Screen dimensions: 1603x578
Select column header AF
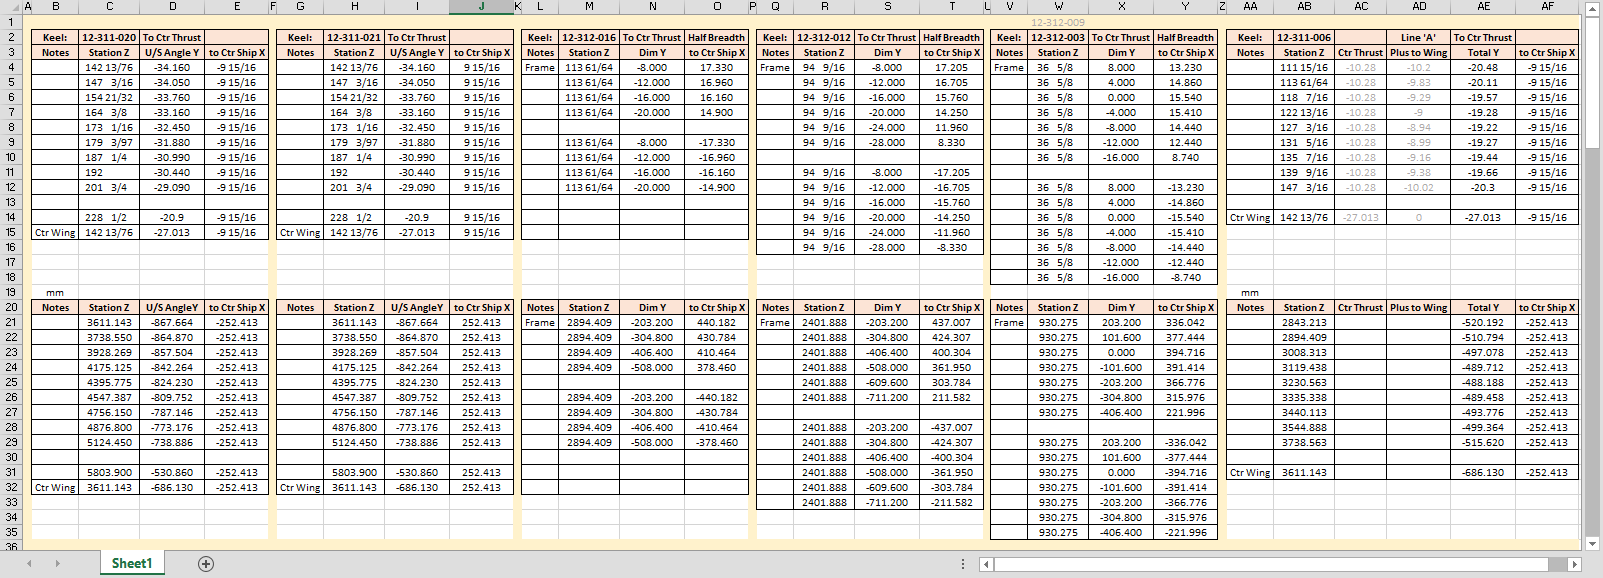(1547, 7)
